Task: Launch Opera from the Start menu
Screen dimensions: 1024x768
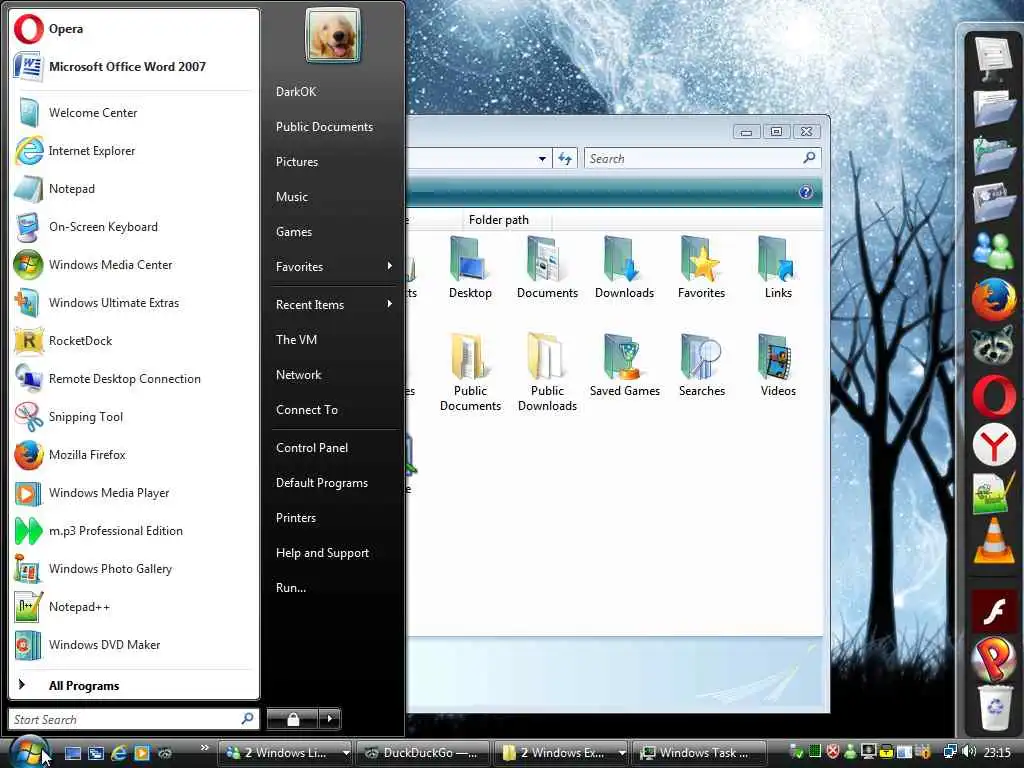Action: [134, 29]
